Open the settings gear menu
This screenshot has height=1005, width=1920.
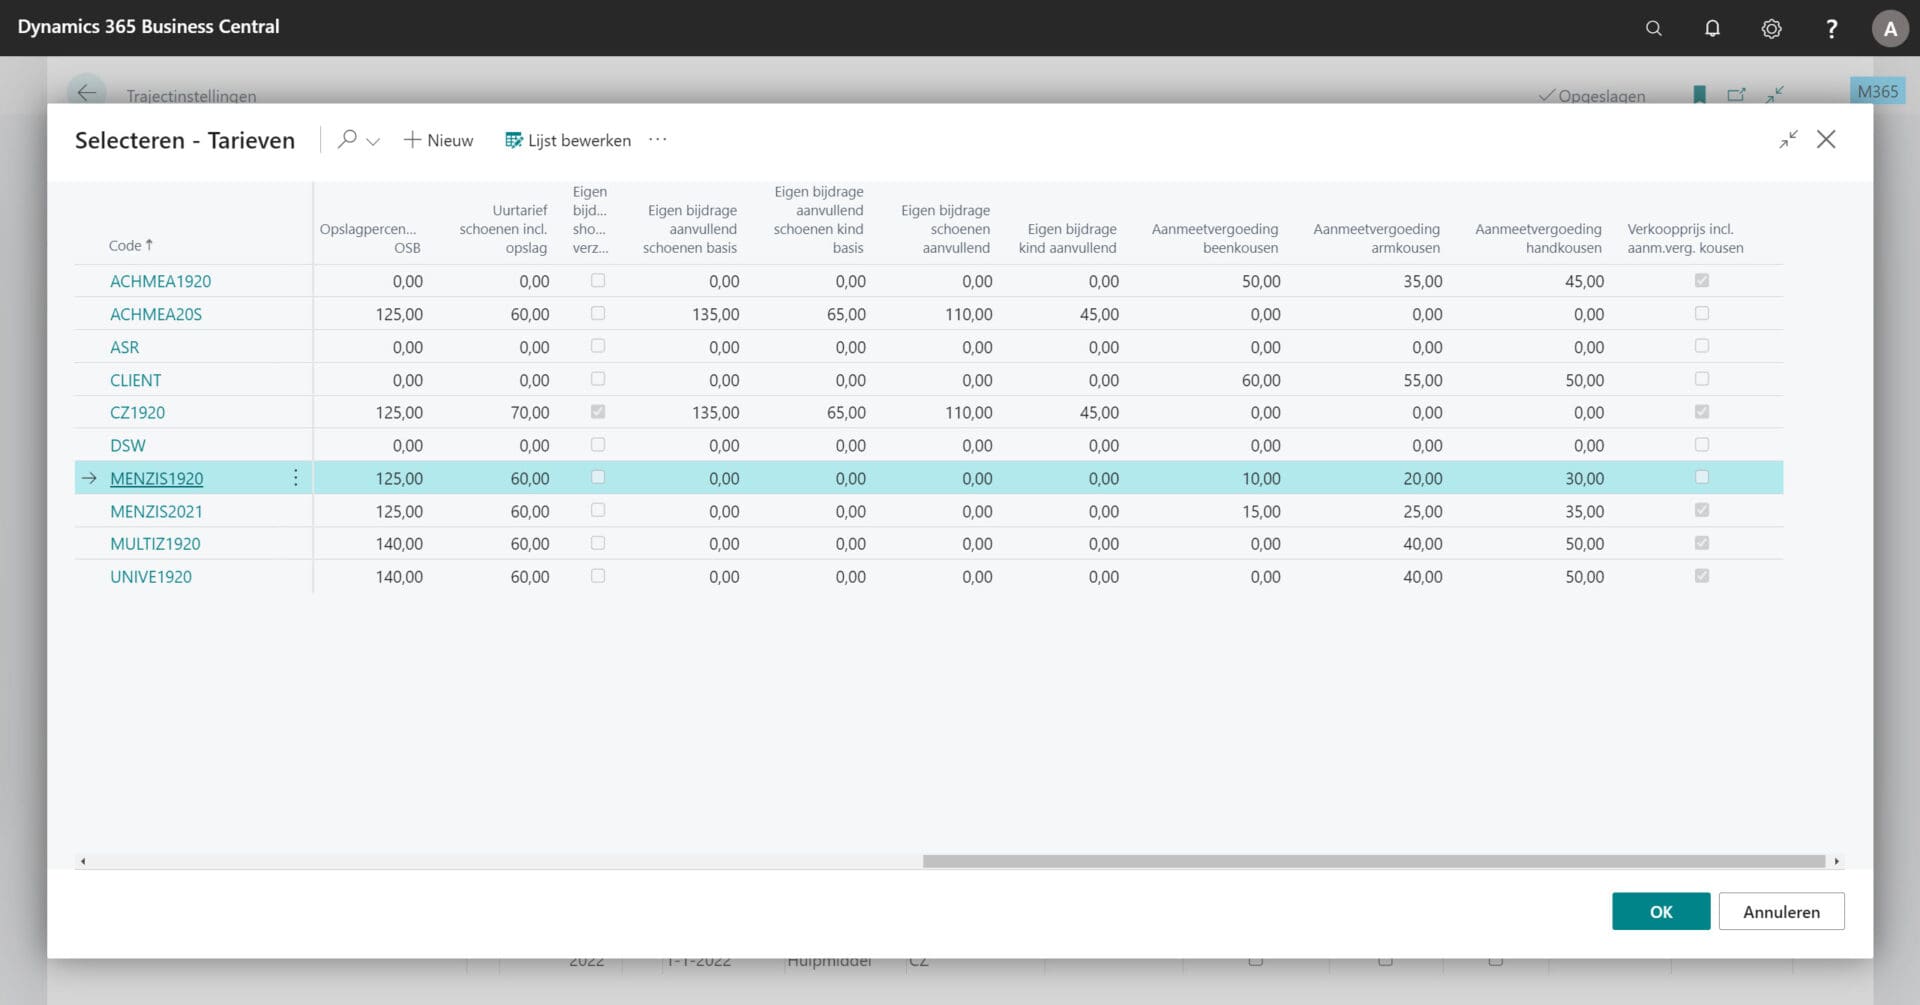coord(1771,28)
